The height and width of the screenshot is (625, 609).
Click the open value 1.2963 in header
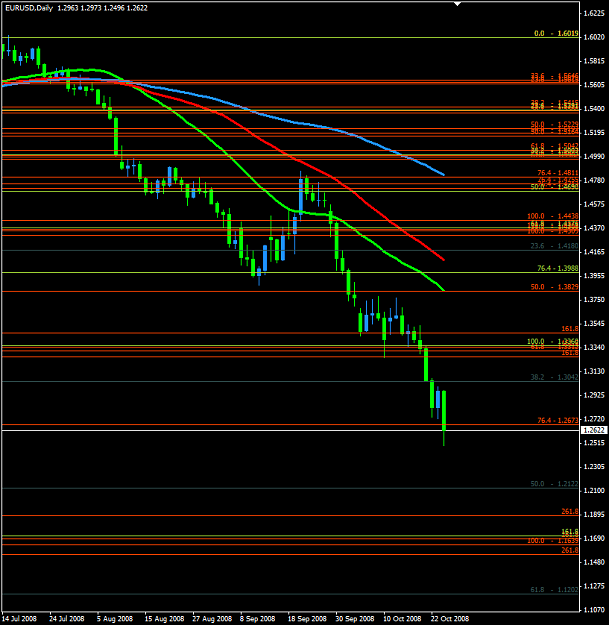(x=68, y=8)
